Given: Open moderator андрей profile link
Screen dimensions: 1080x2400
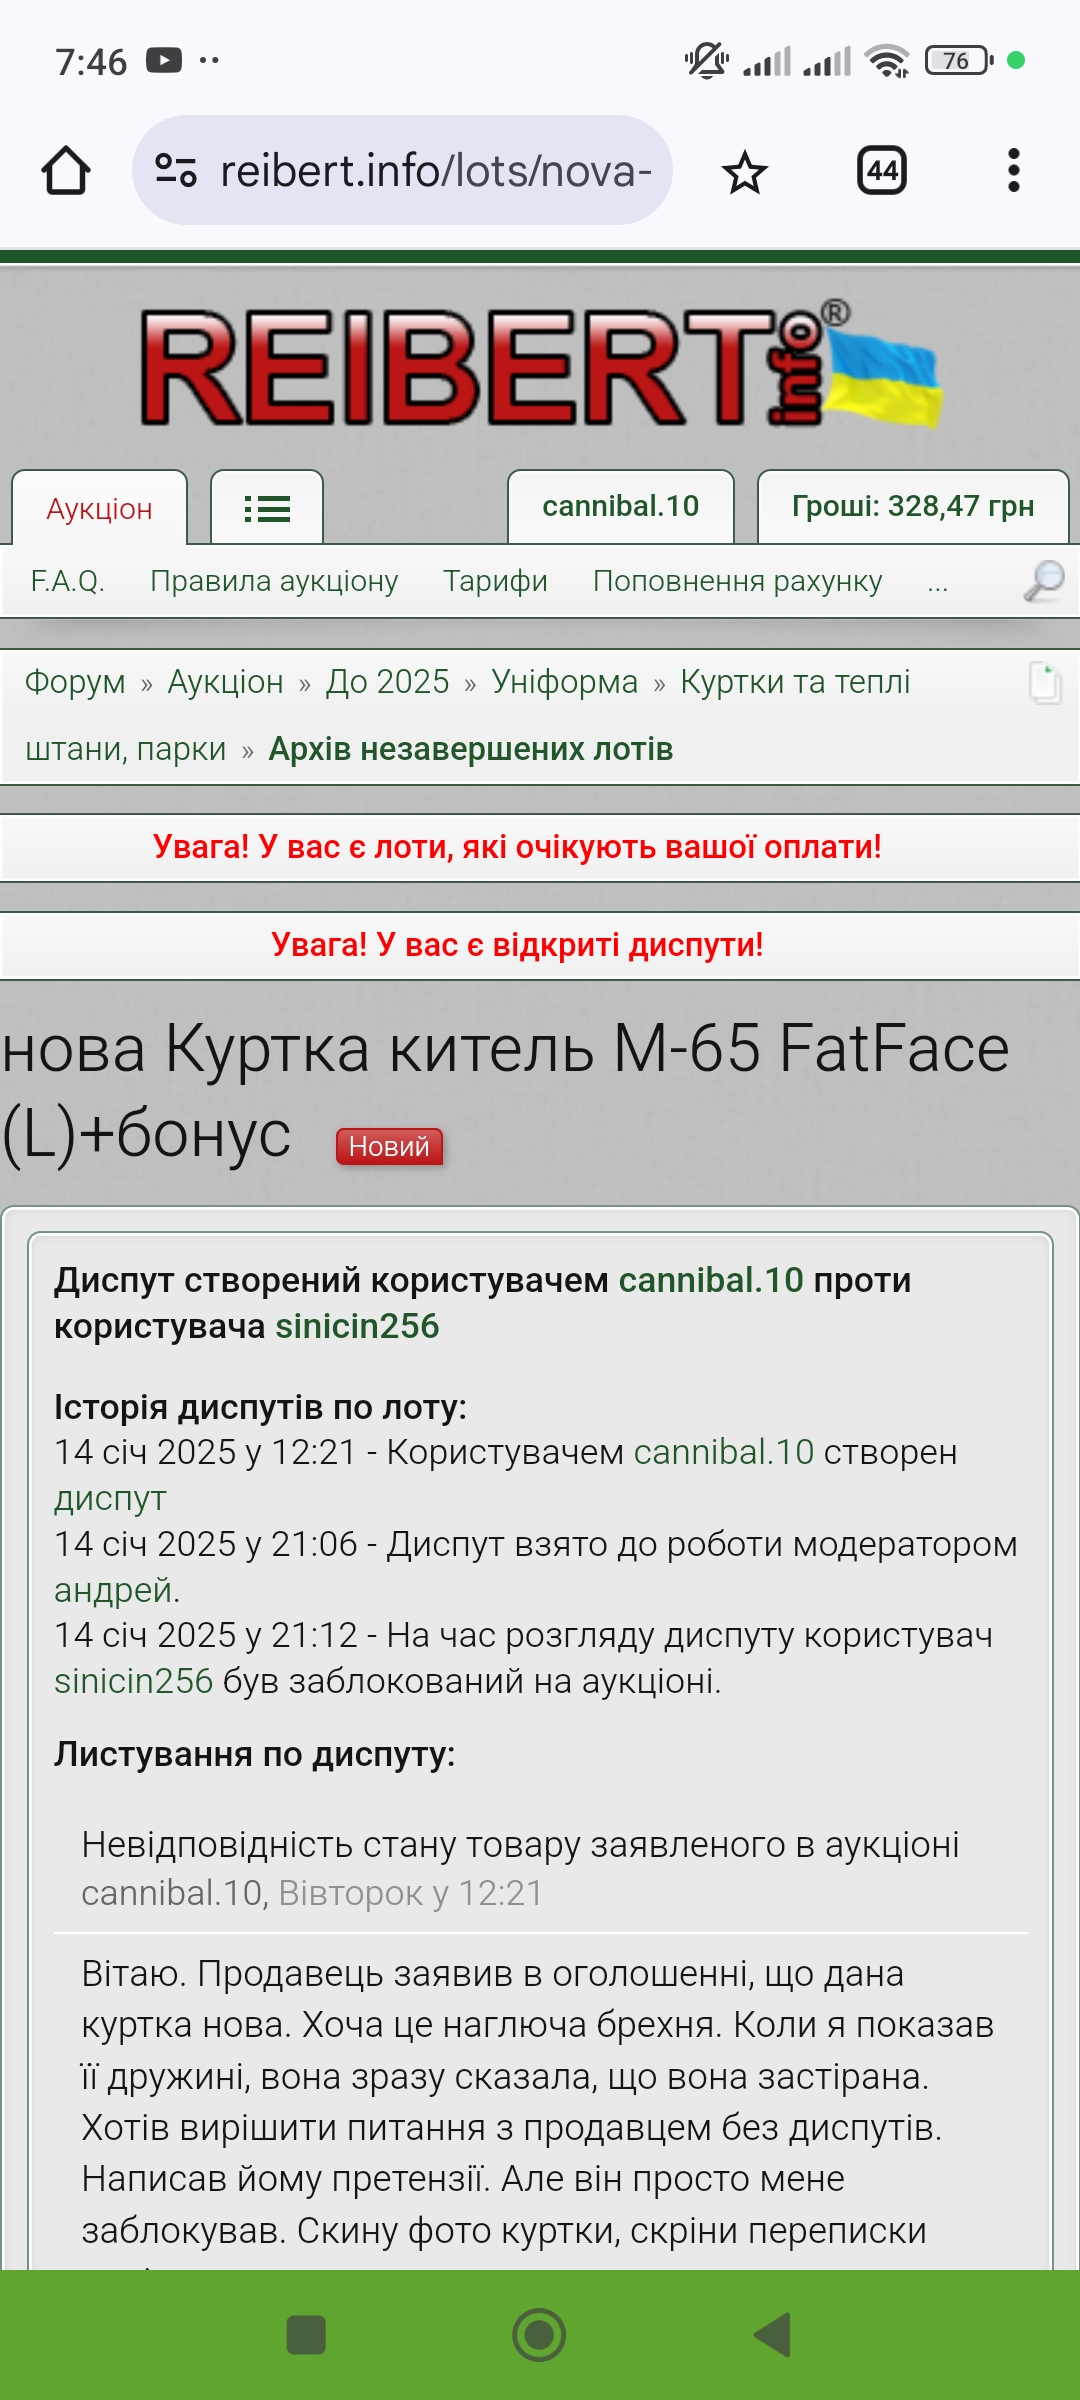Looking at the screenshot, I should (x=114, y=1590).
